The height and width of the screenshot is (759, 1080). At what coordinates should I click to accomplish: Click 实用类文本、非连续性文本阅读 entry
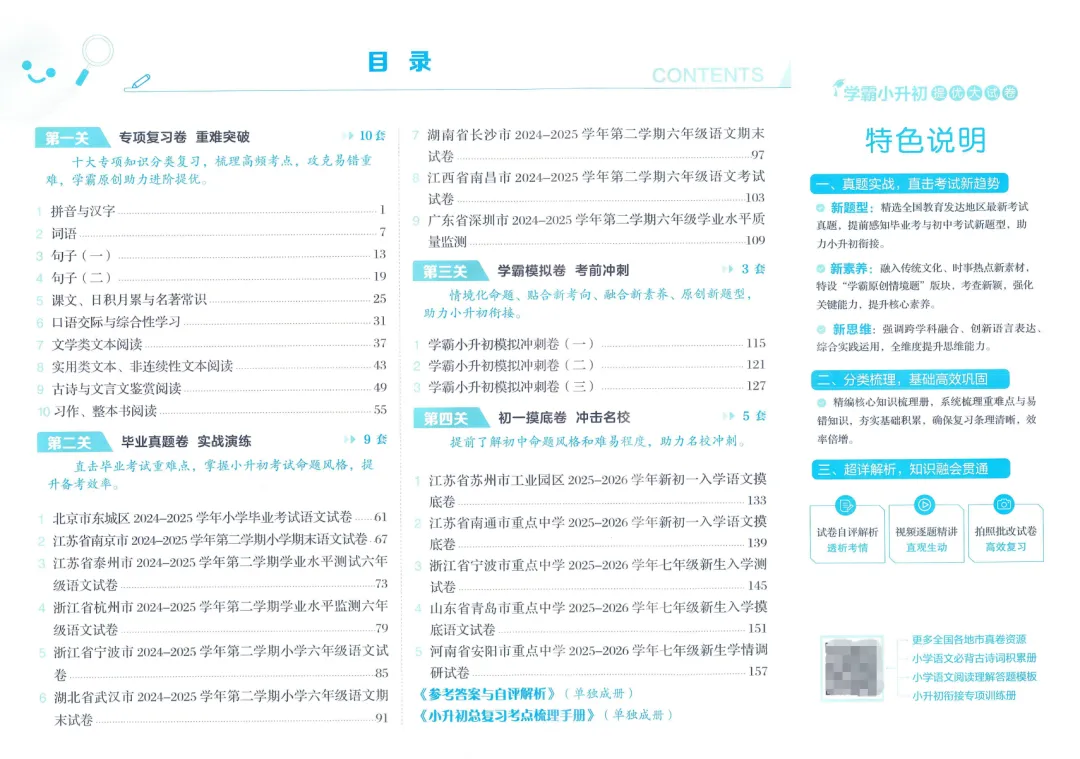coord(211,366)
